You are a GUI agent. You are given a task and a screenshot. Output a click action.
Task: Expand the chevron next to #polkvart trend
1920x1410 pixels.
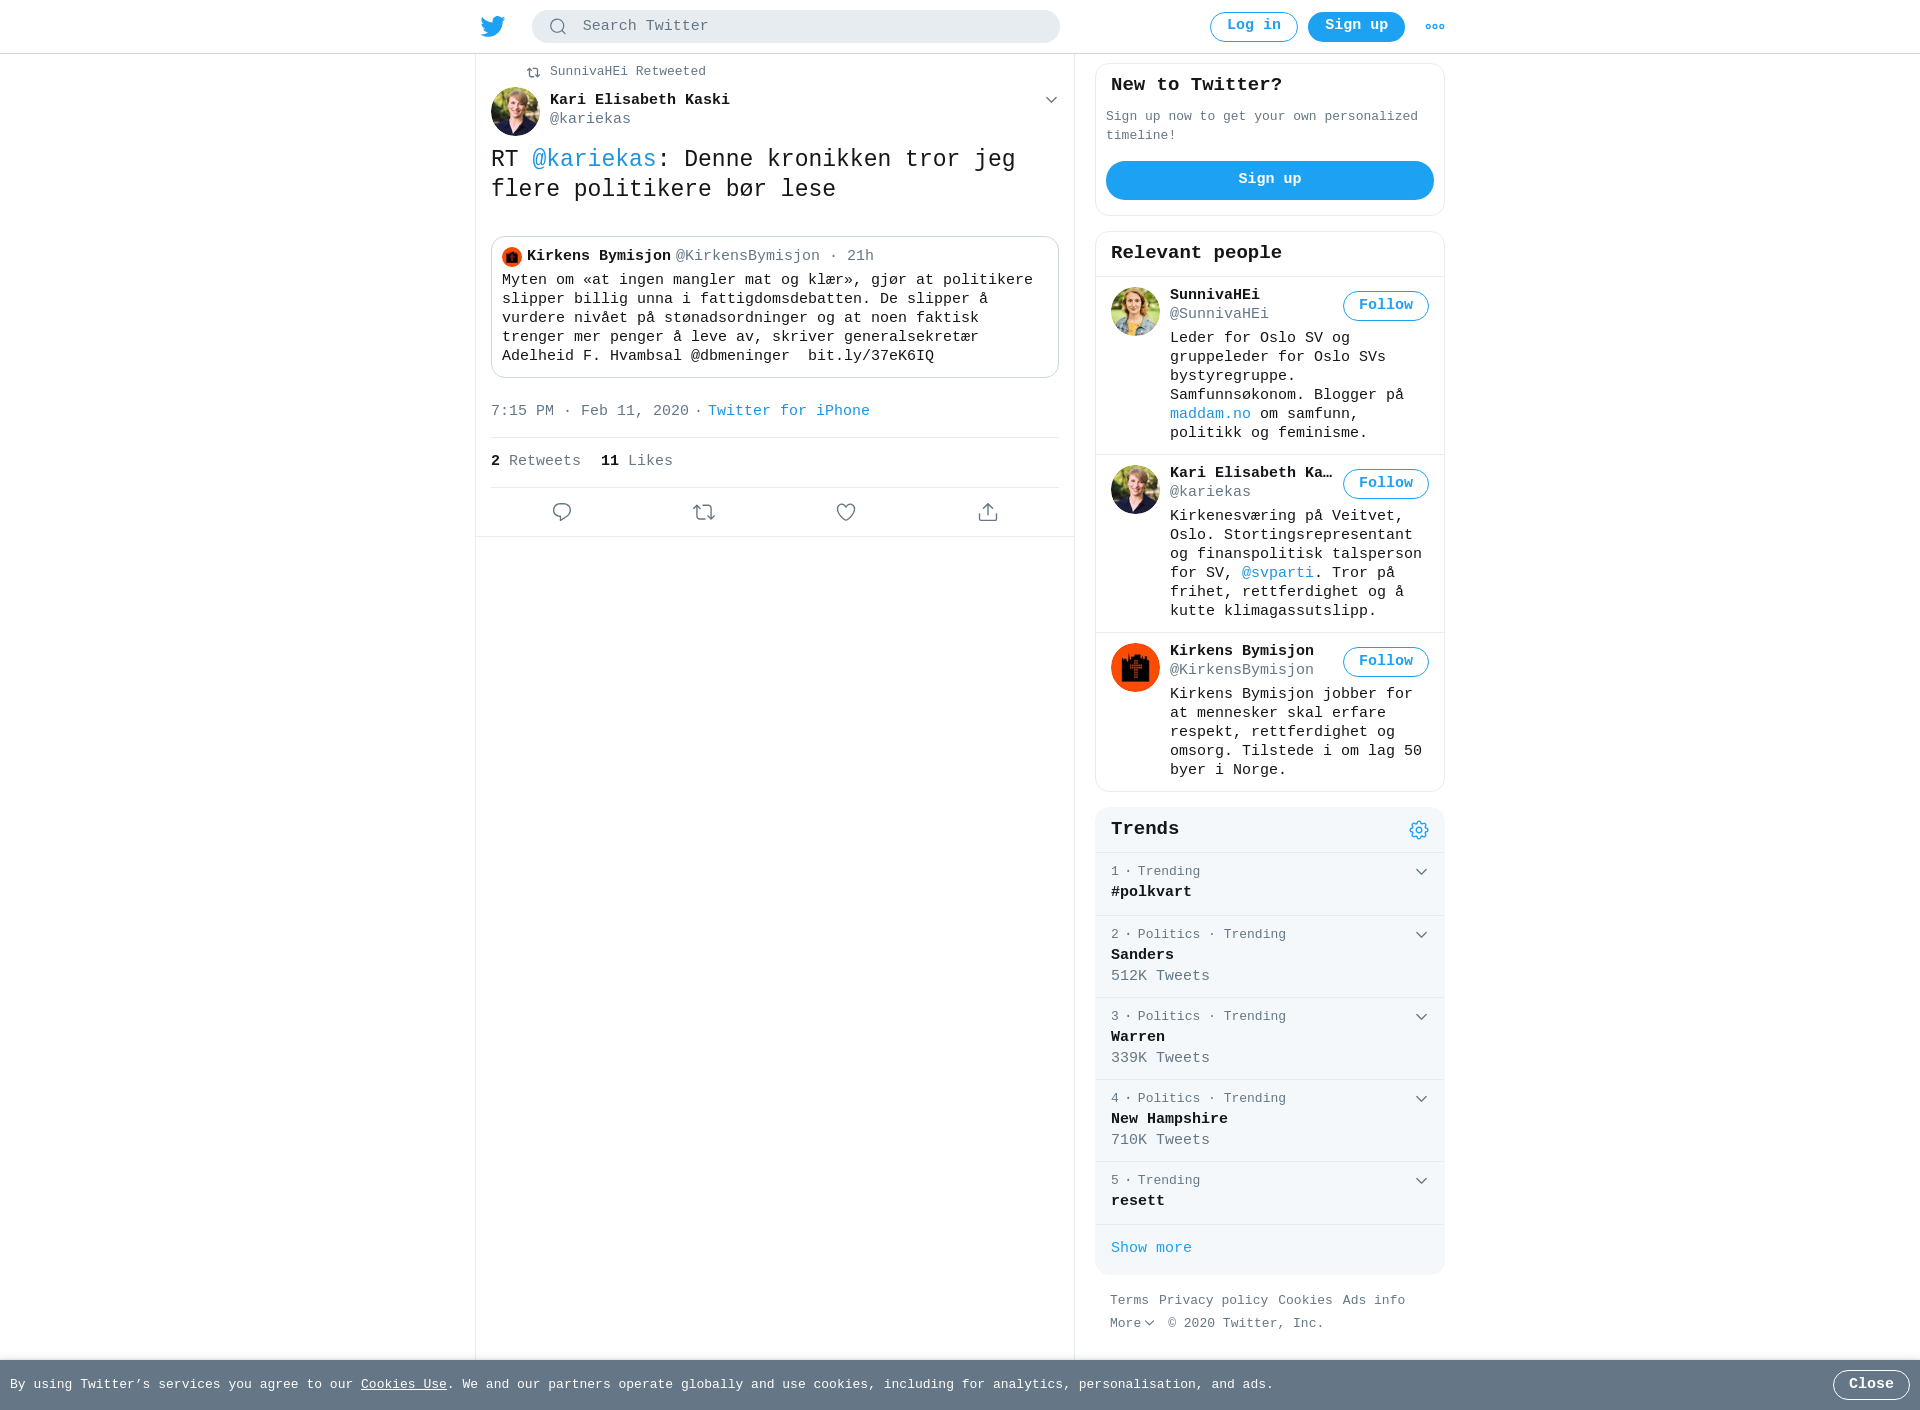[x=1421, y=872]
